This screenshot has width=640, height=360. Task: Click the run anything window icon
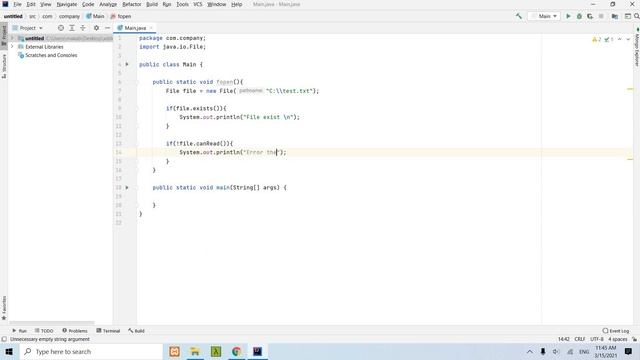coord(628,16)
